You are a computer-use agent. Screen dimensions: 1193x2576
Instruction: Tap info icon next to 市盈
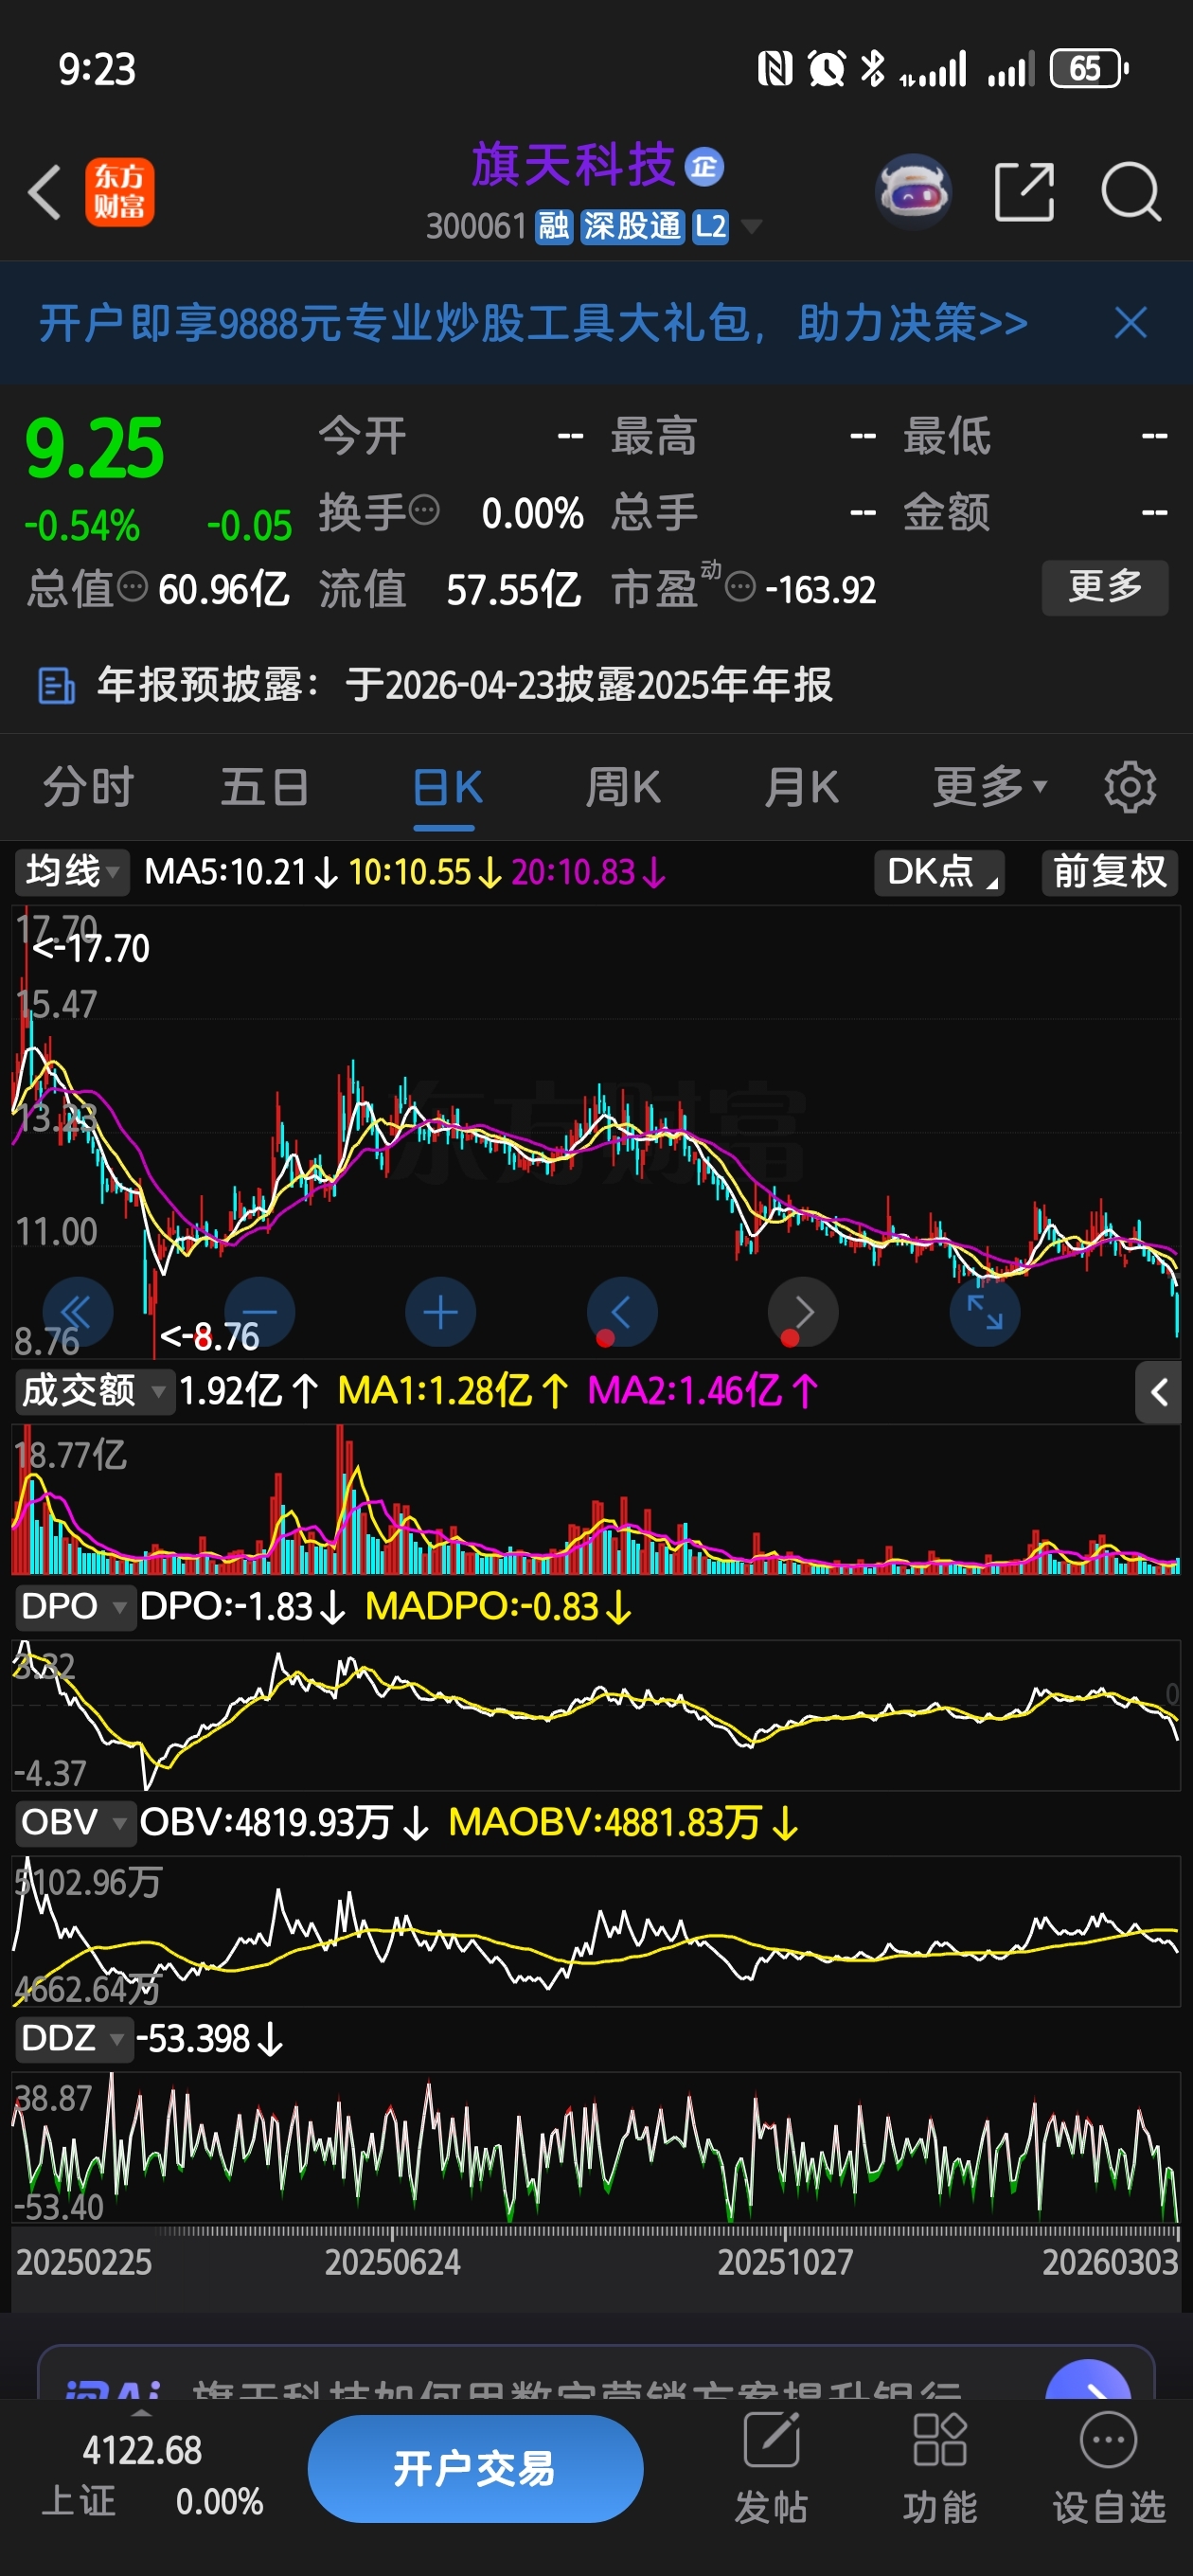pyautogui.click(x=739, y=586)
